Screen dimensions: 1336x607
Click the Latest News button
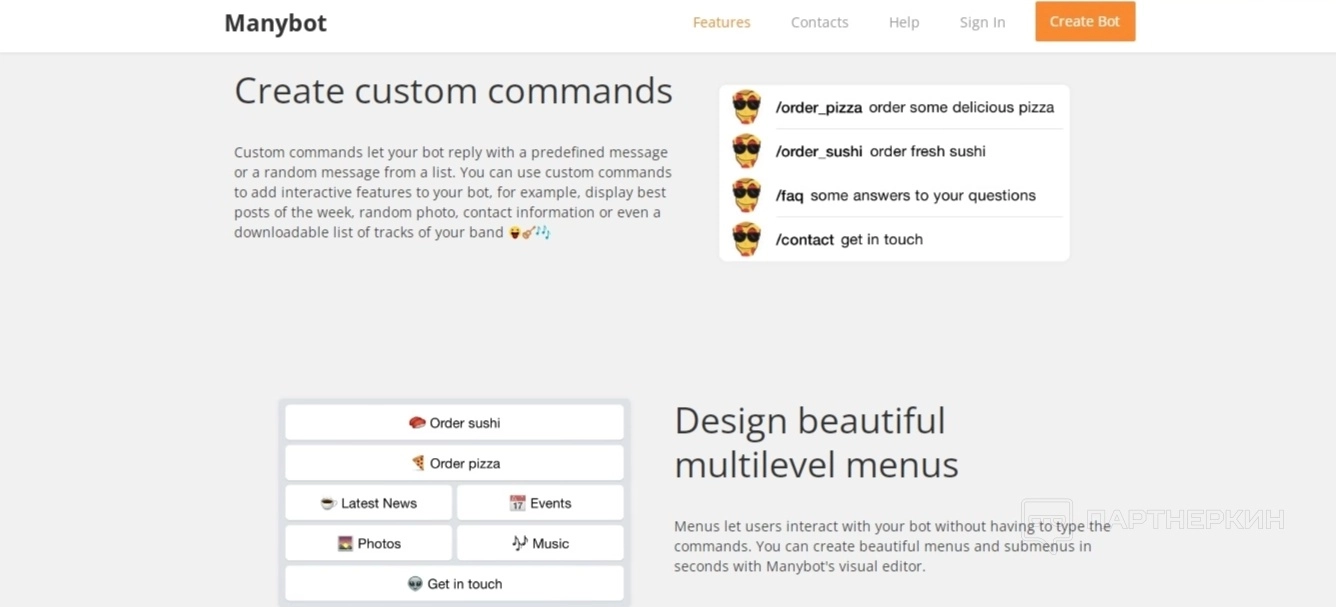pyautogui.click(x=368, y=503)
